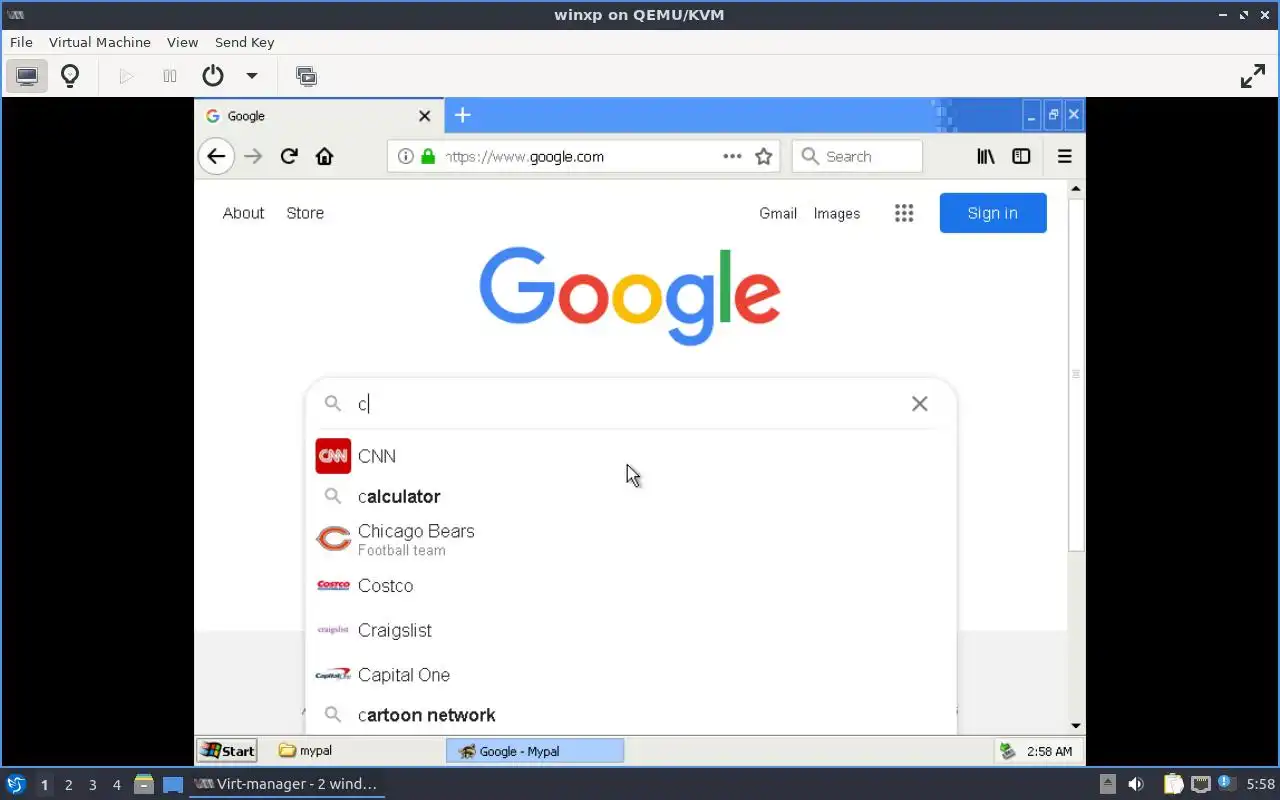
Task: Click the browser page scrollbar down arrow
Action: coord(1076,726)
